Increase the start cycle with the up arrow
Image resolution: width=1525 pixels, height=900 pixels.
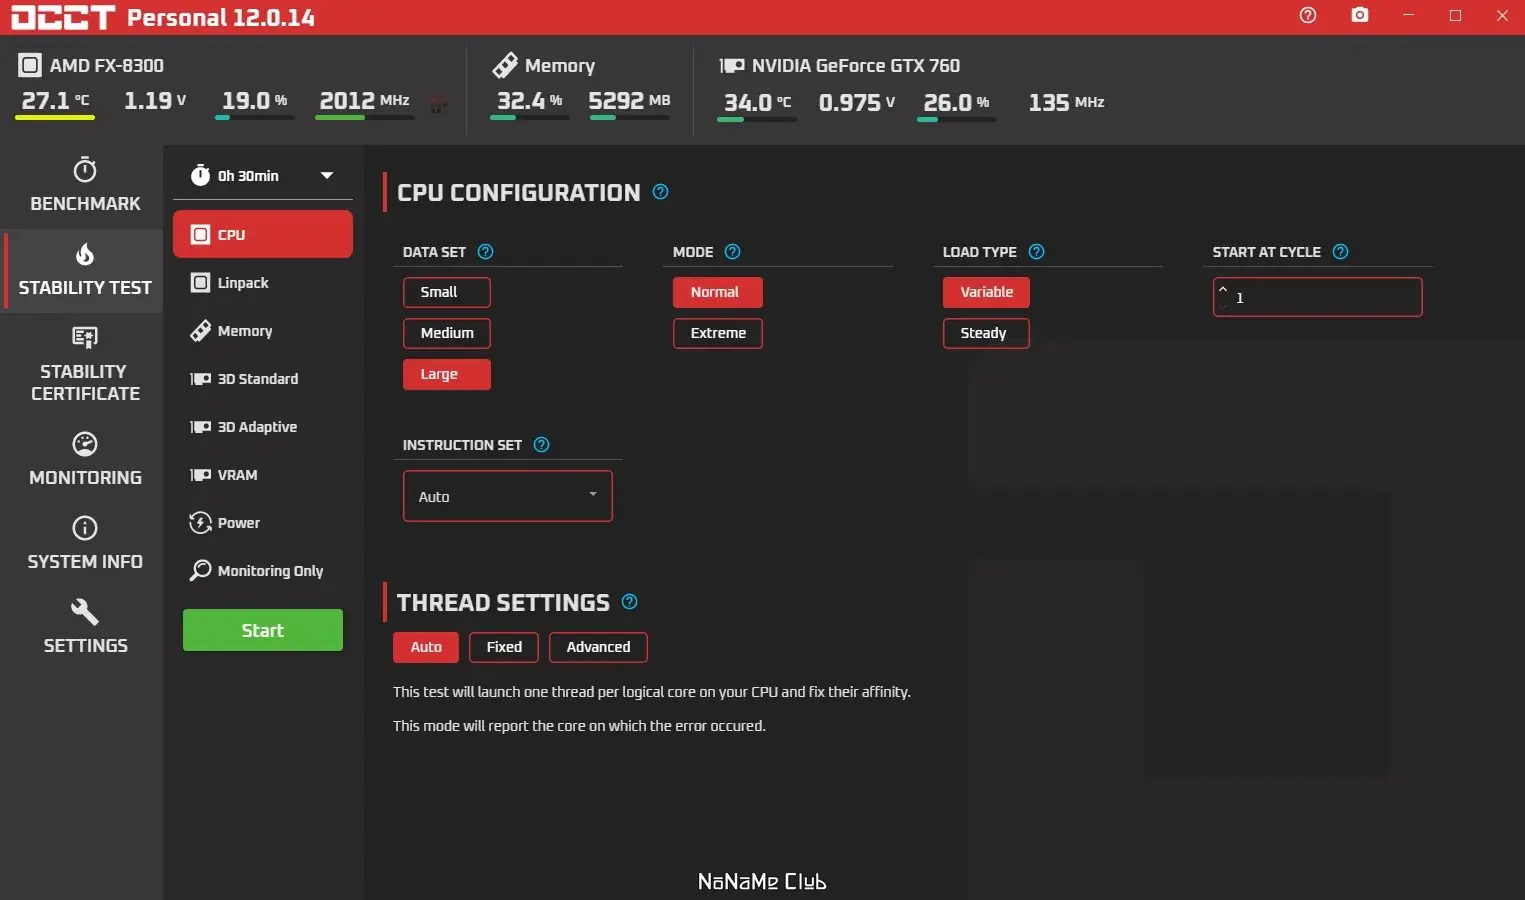[x=1222, y=290]
